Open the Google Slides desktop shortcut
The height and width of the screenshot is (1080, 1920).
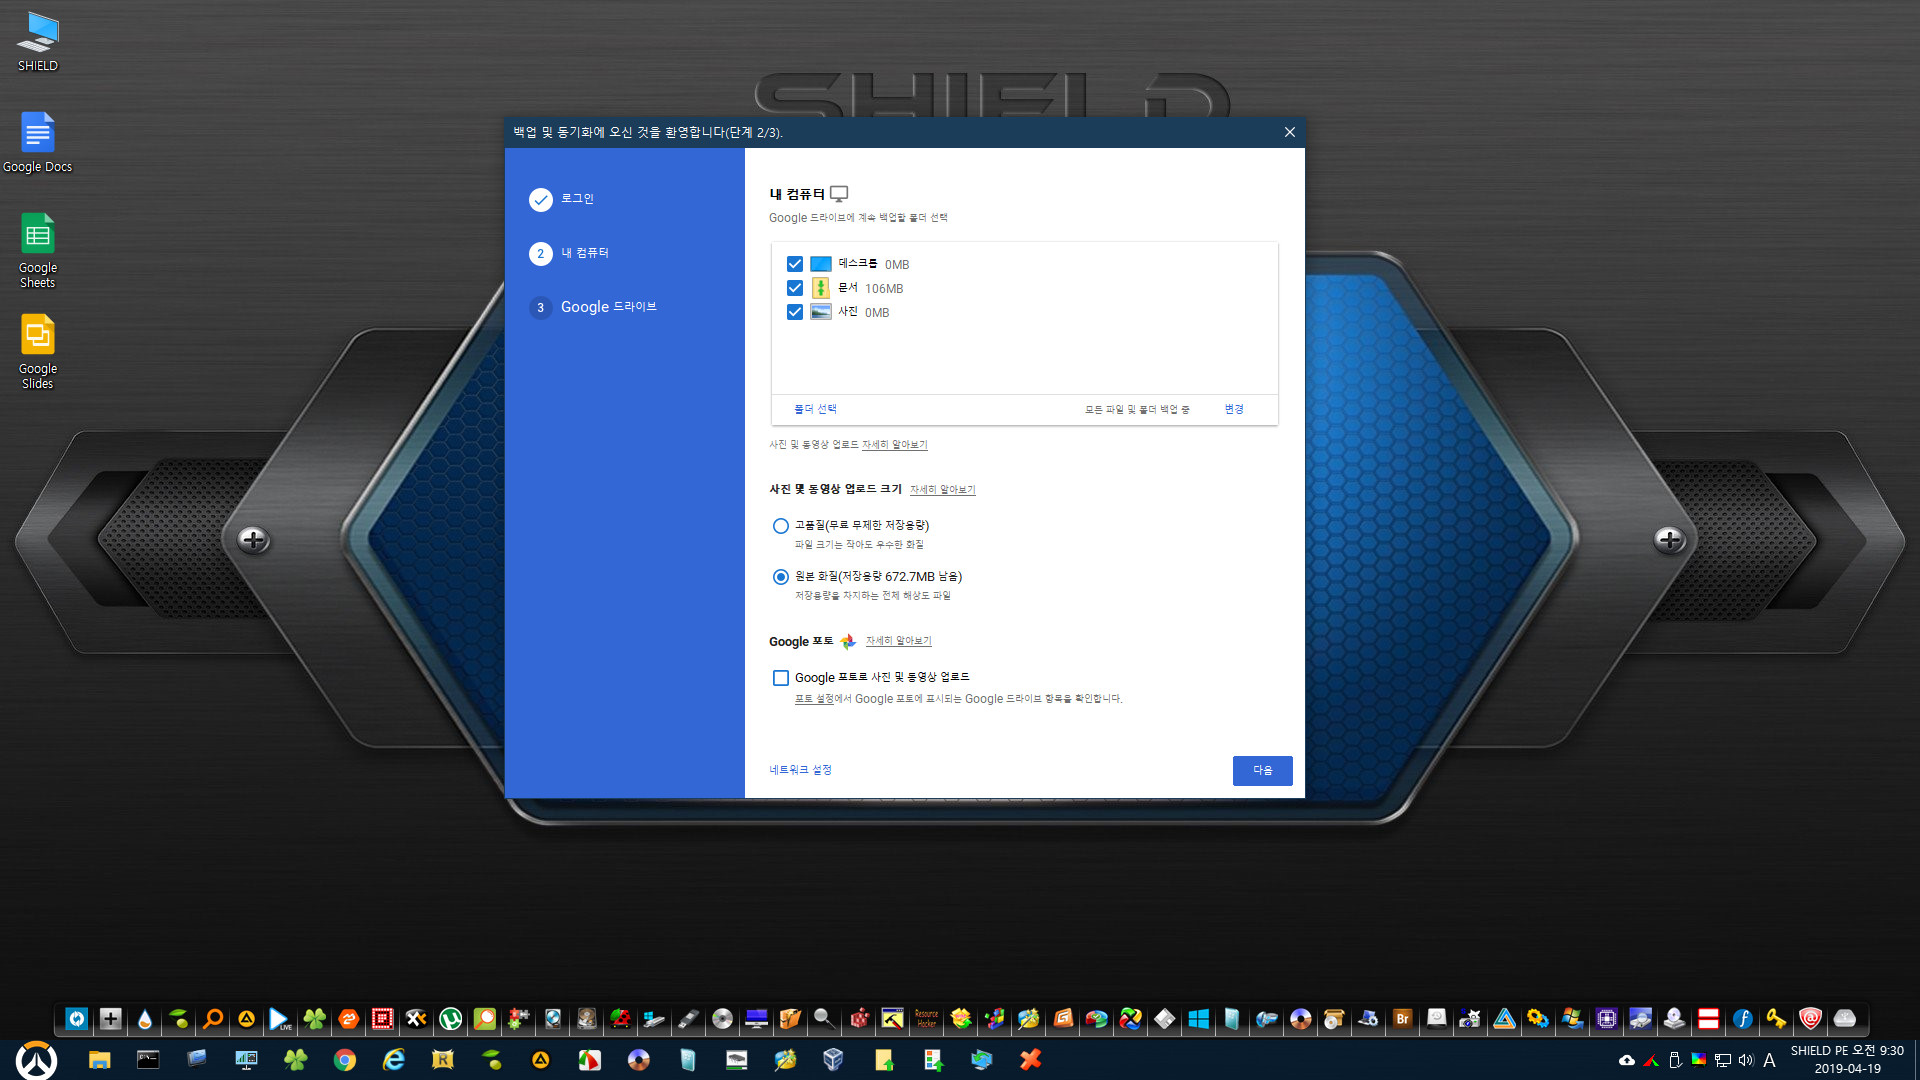click(38, 351)
